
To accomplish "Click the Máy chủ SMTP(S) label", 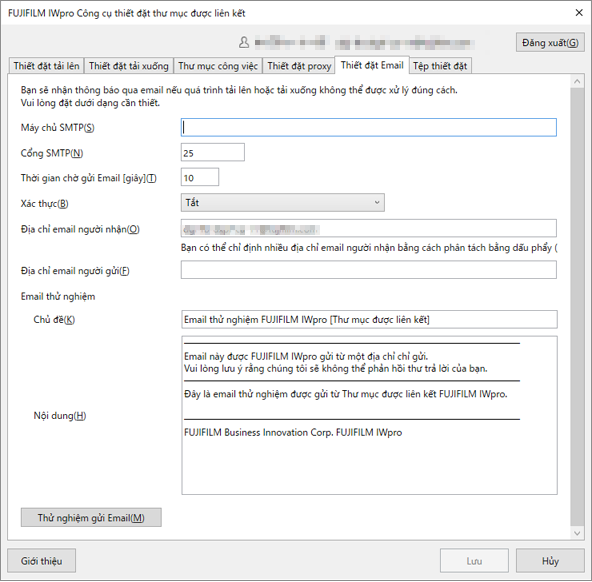I will pyautogui.click(x=57, y=128).
